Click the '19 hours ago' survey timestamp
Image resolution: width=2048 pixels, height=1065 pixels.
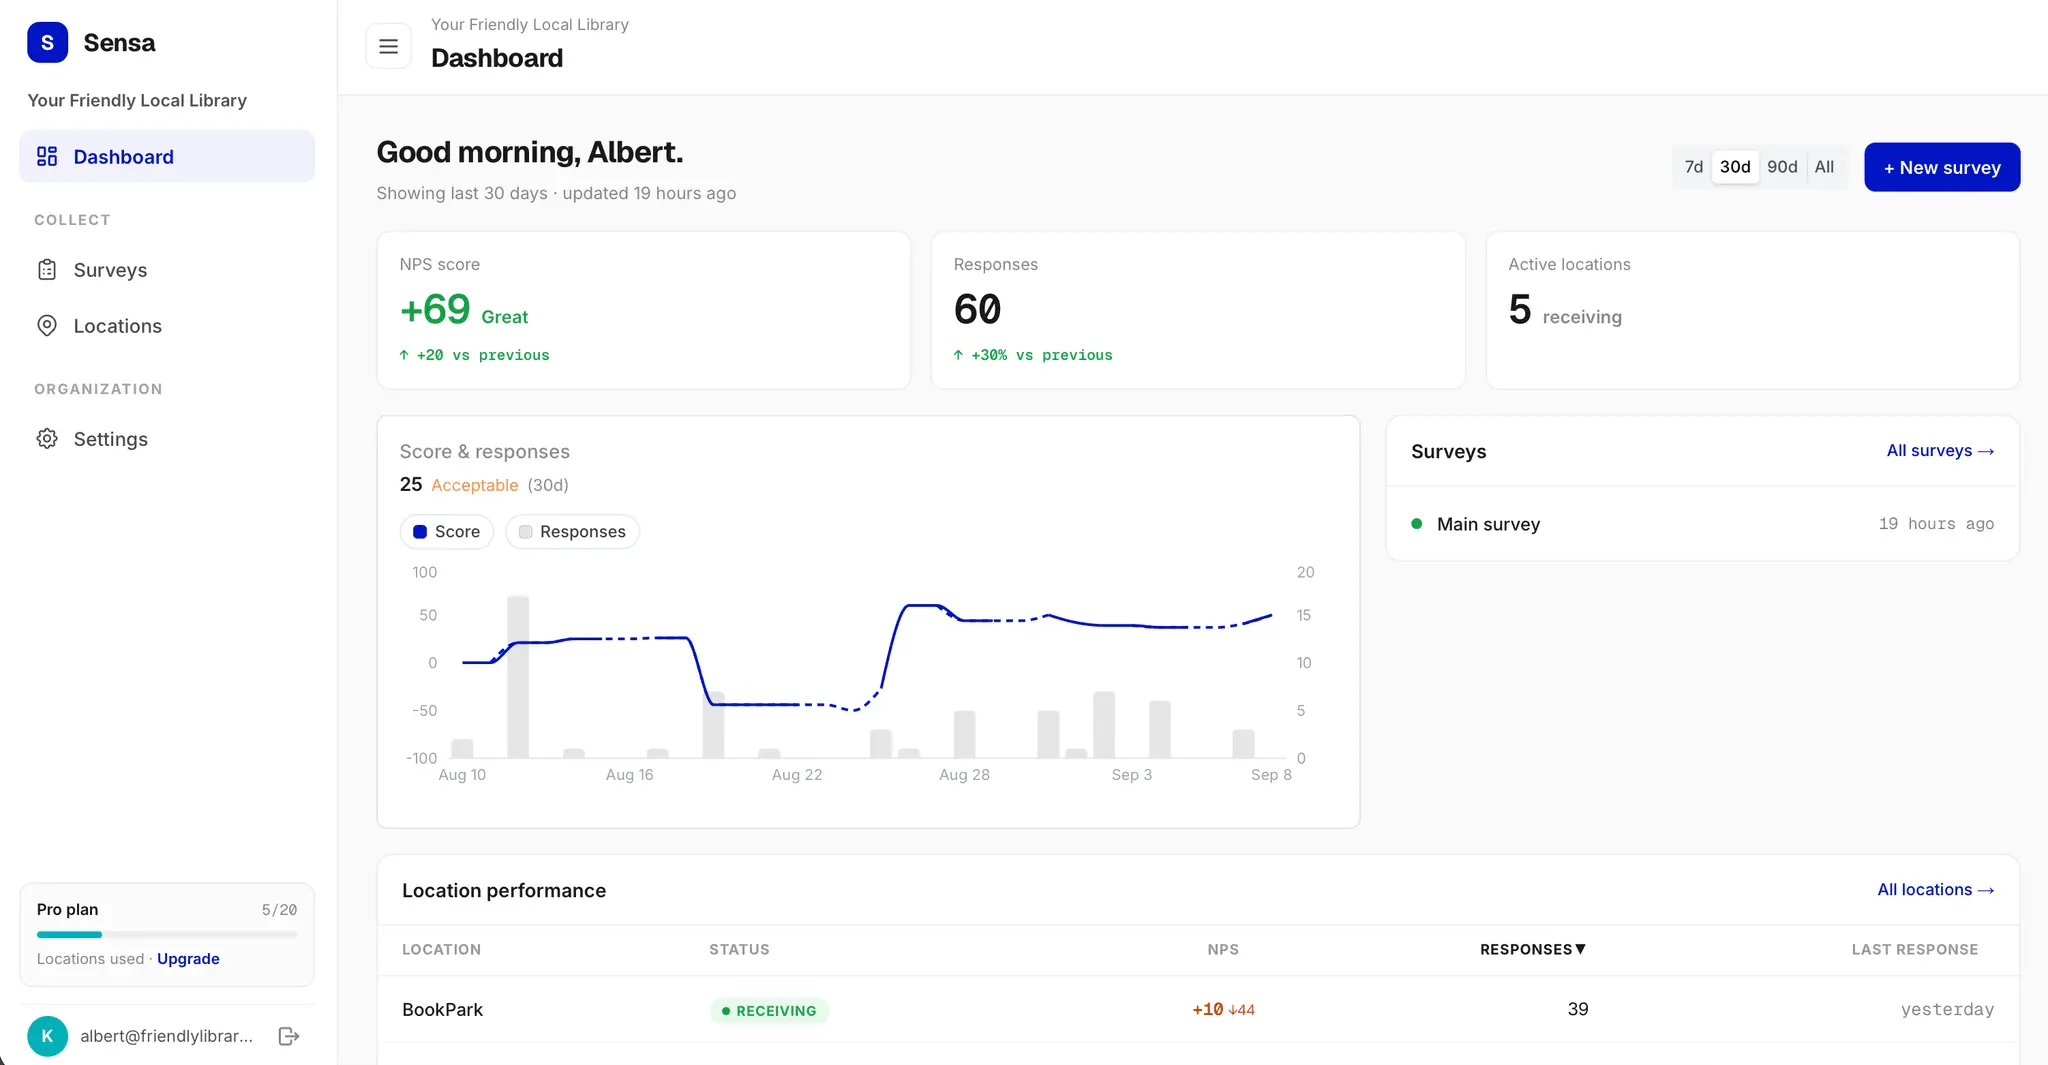(1936, 524)
